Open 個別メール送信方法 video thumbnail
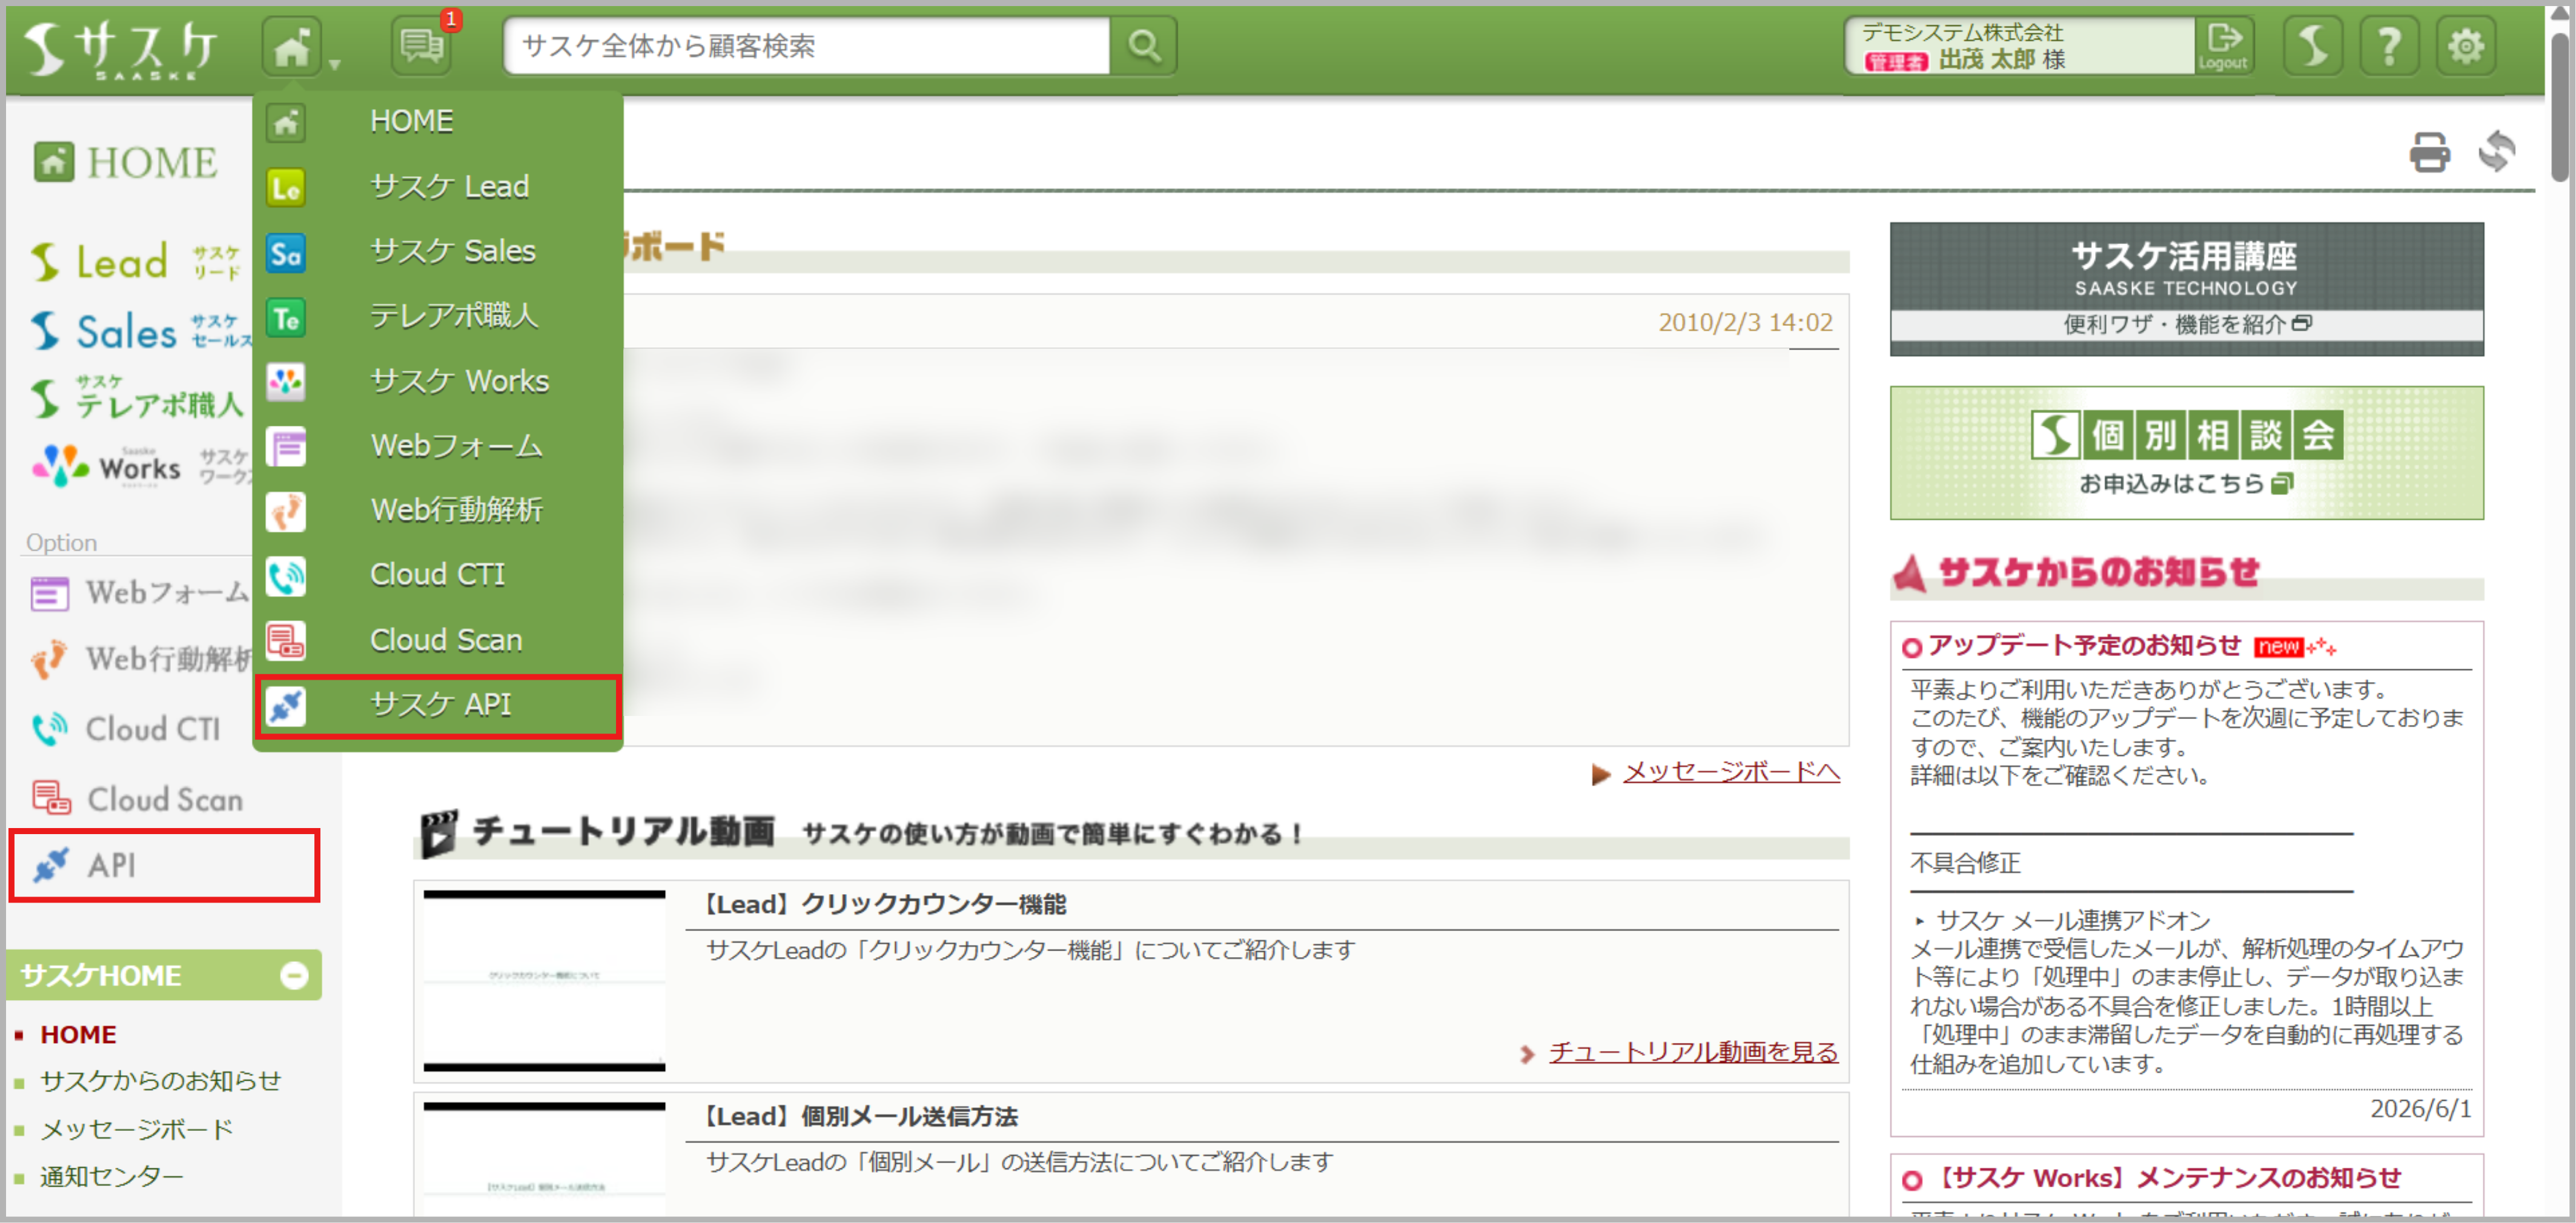 [x=544, y=1160]
